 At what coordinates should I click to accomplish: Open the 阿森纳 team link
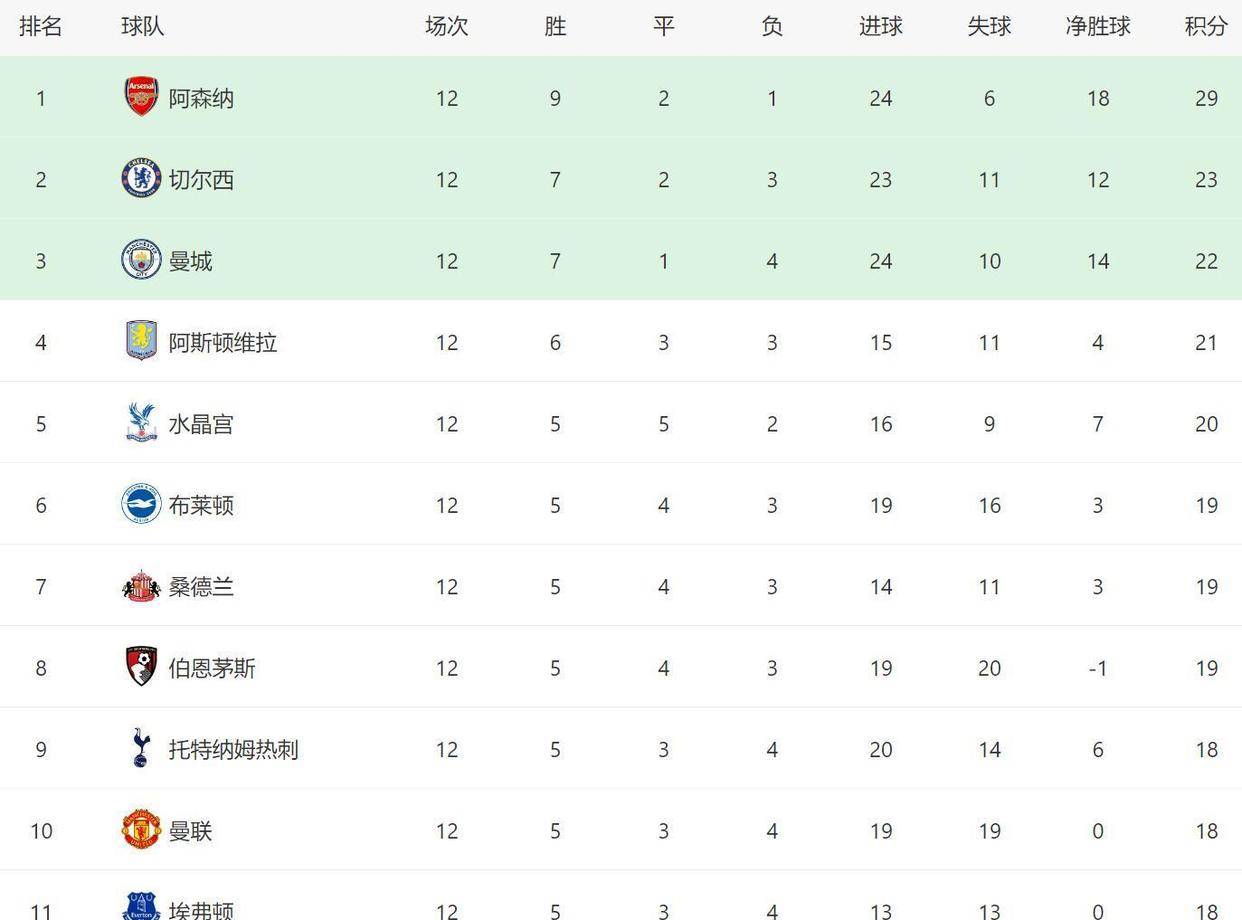coord(201,98)
